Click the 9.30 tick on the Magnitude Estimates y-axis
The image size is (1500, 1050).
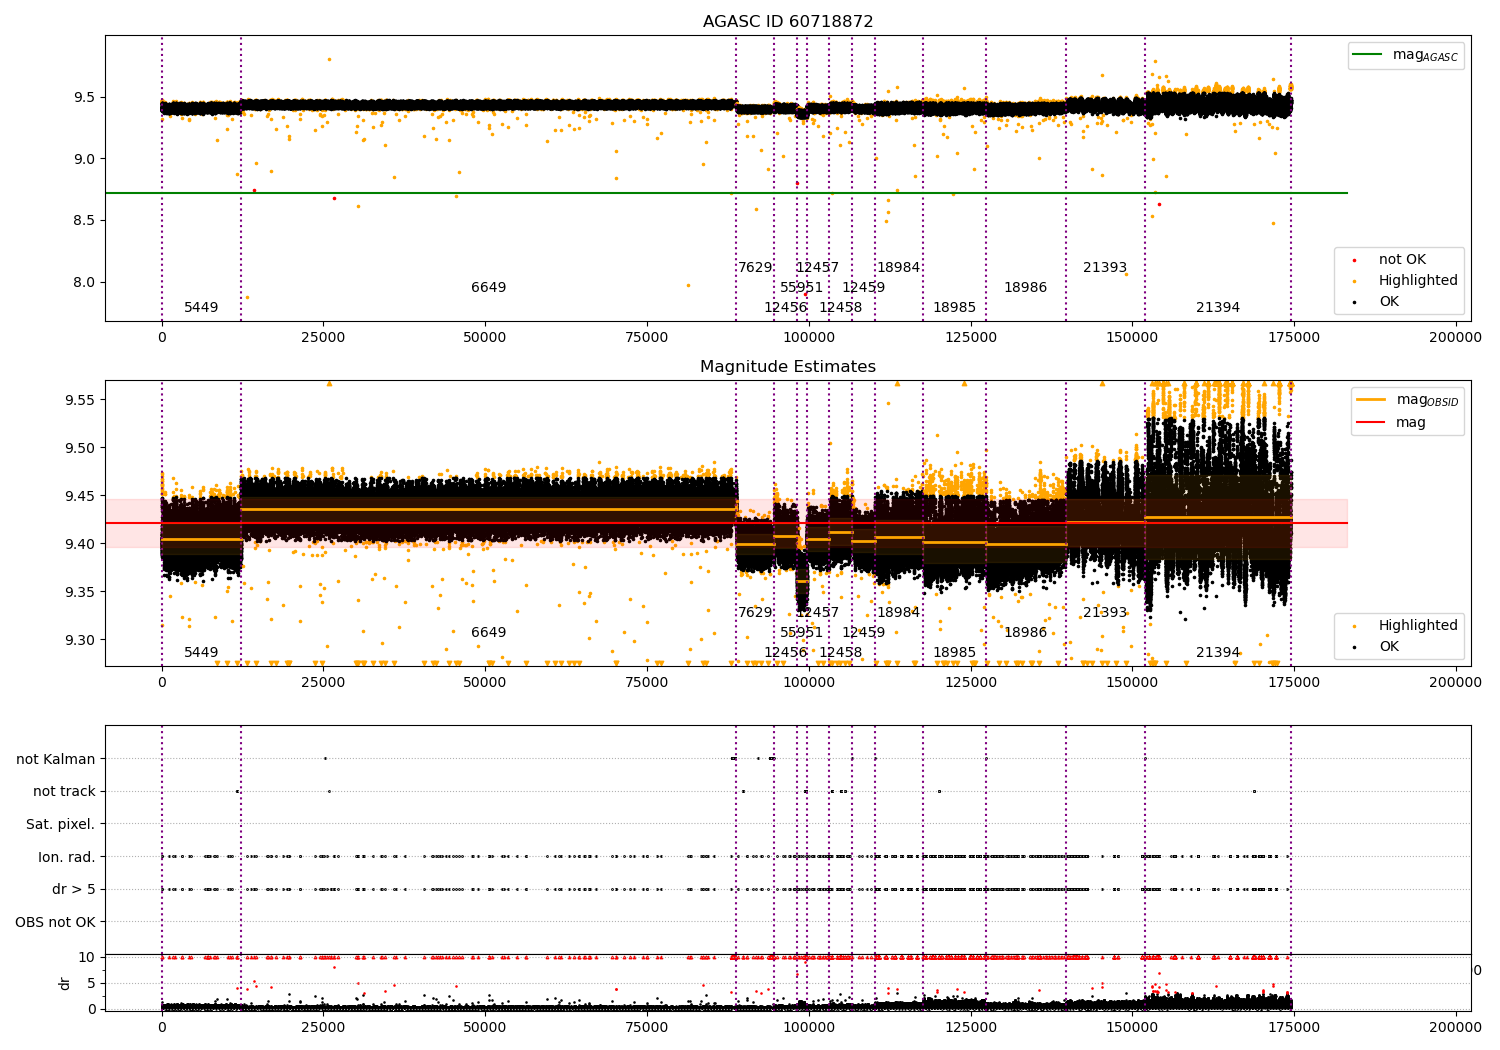79,640
